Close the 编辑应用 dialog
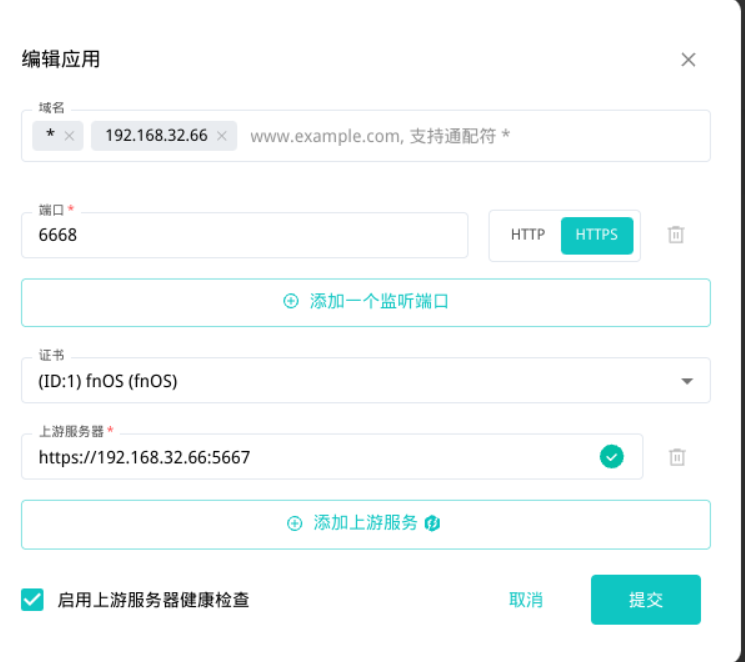 click(688, 60)
